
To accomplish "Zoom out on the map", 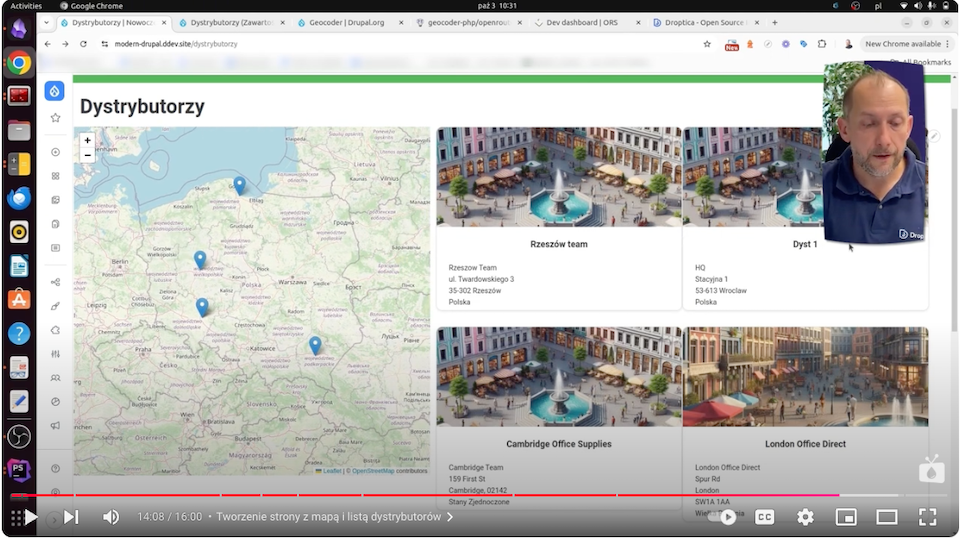I will coord(88,155).
